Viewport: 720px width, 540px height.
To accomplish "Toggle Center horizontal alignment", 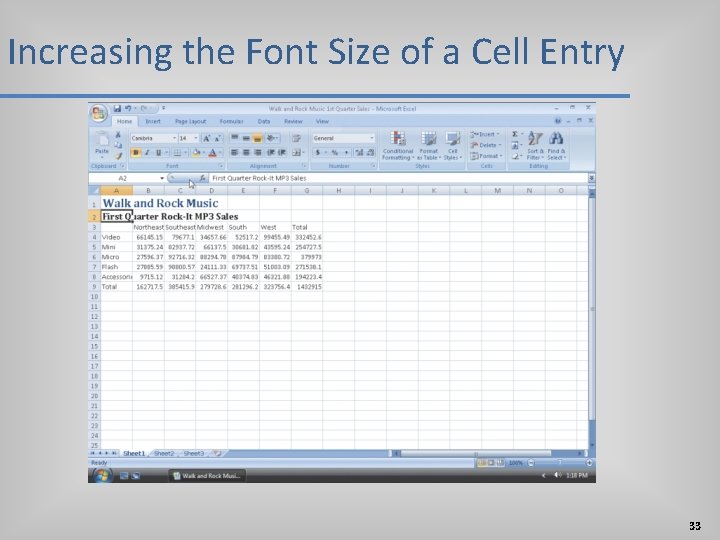I will pyautogui.click(x=246, y=152).
